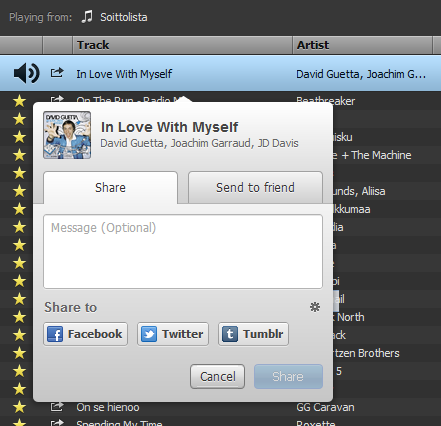Viewport: 441px width, 426px height.
Task: Click artist David Guetta, Joachim G... cell
Action: pyautogui.click(x=361, y=74)
